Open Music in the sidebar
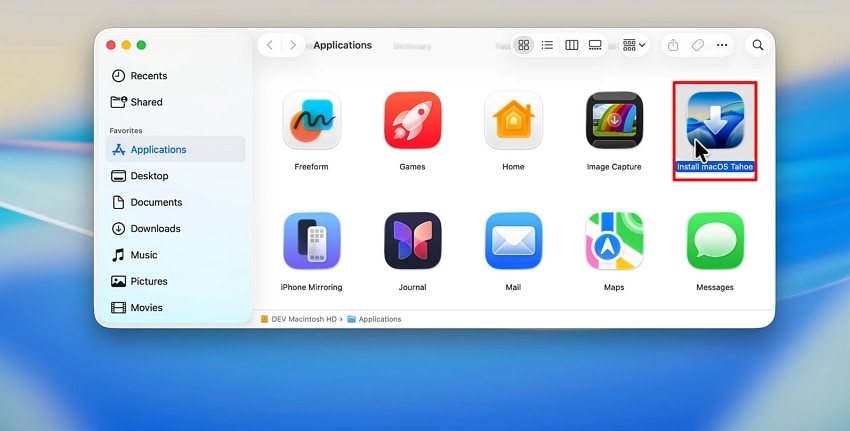The width and height of the screenshot is (850, 431). (x=175, y=255)
